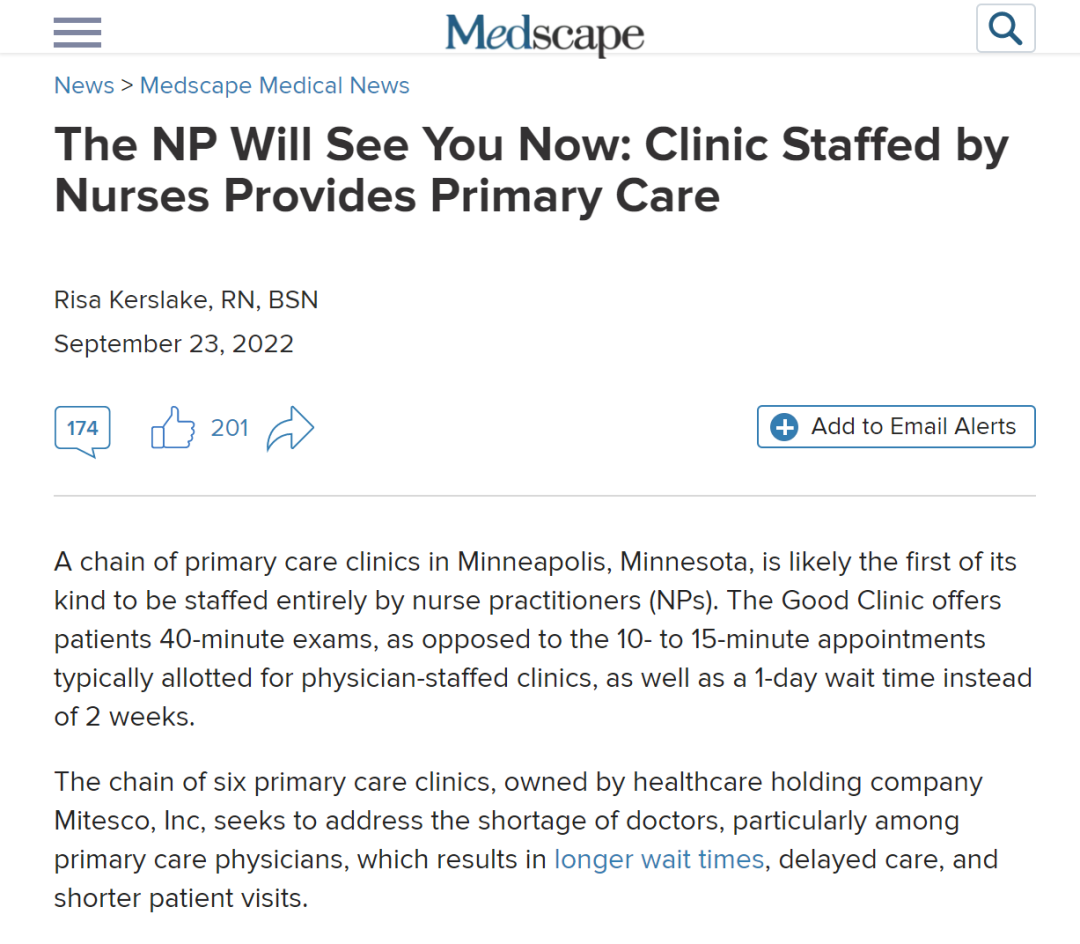Click Add to Email Alerts button
The height and width of the screenshot is (944, 1080).
tap(896, 427)
